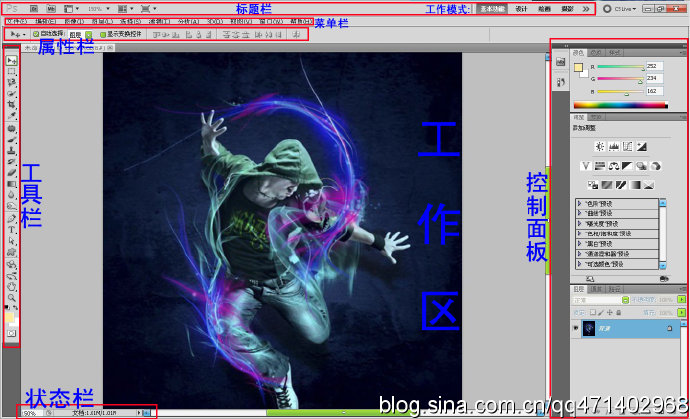Add a Brightness/Contrast adjustment
The image size is (690, 419).
click(x=599, y=147)
